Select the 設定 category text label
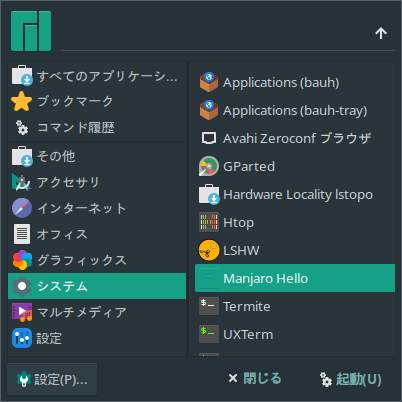Screen dimensions: 402x402 point(49,338)
